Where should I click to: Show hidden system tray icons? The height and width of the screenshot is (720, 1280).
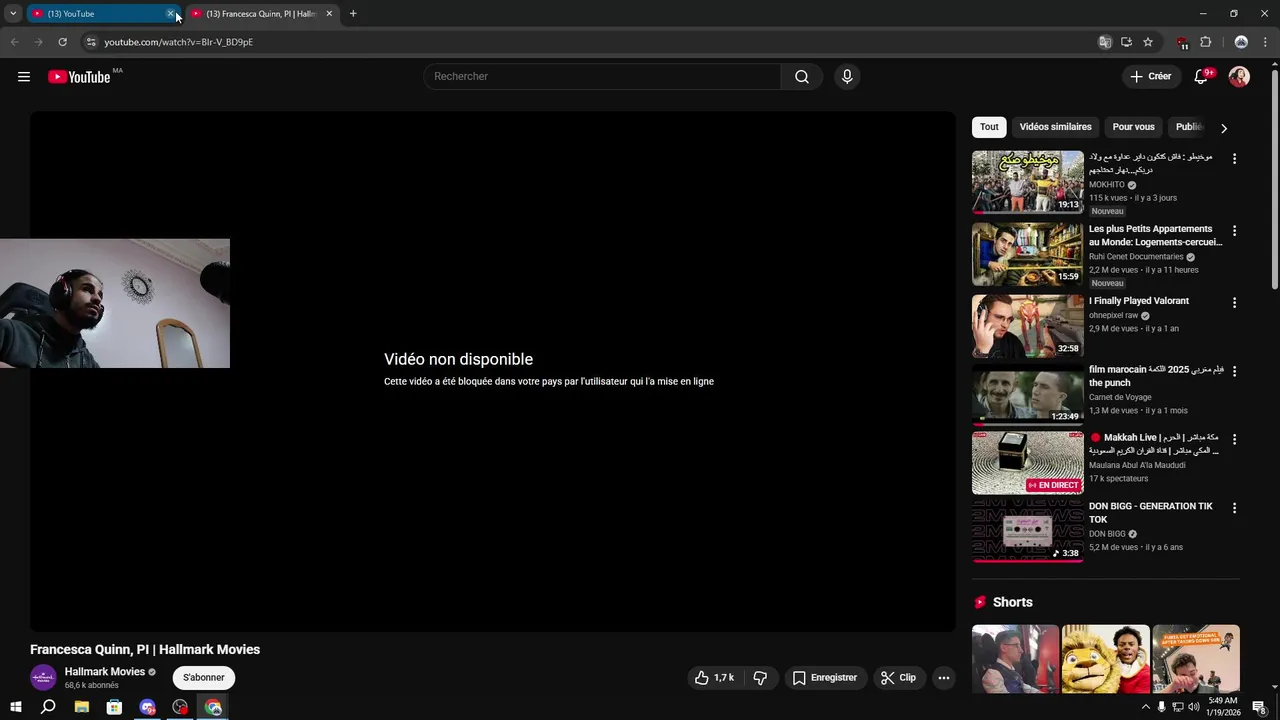point(1145,707)
